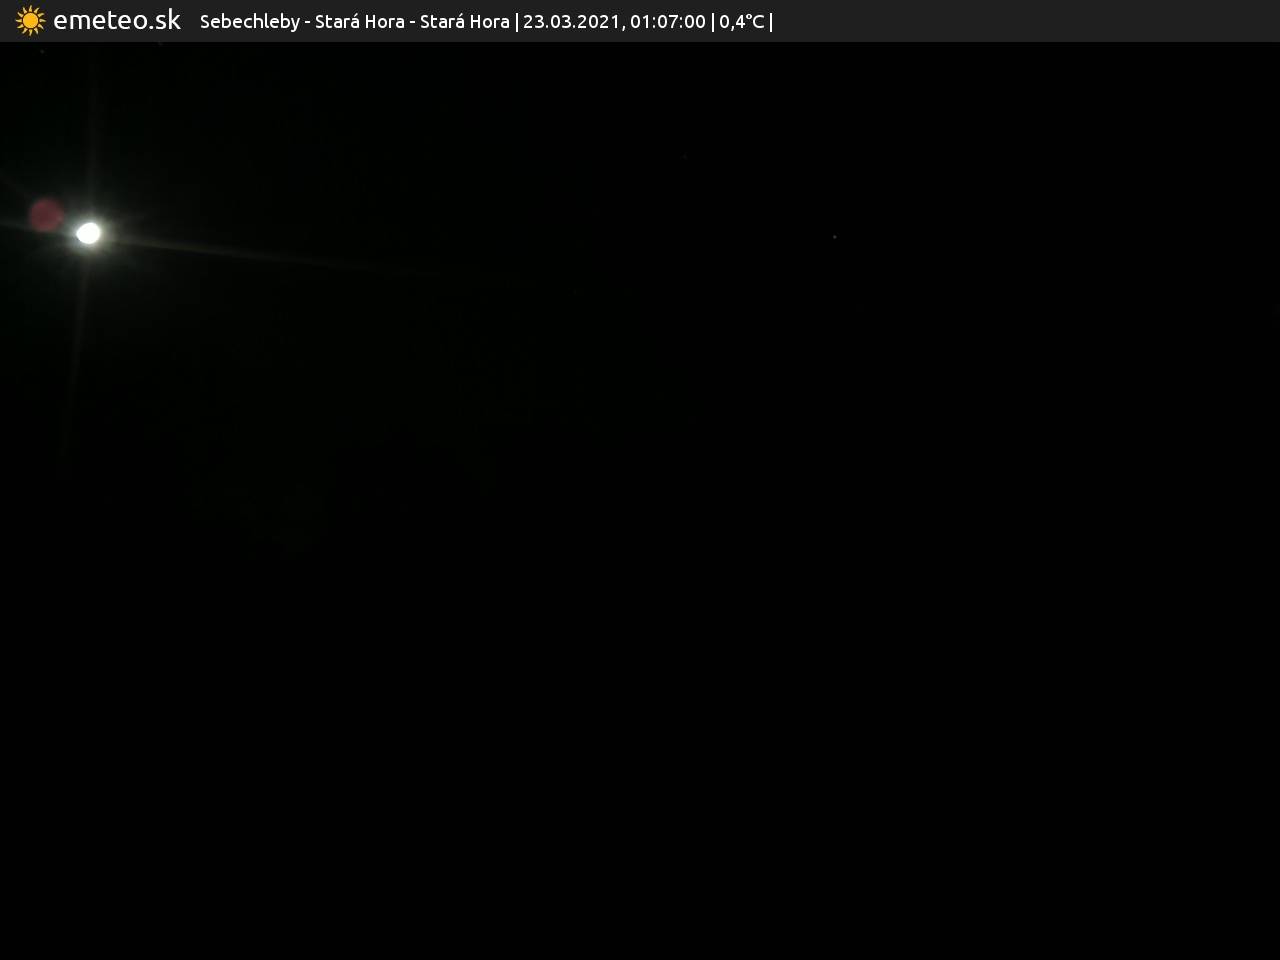1280x960 pixels.
Task: Select the Sebechleby location name
Action: click(249, 22)
